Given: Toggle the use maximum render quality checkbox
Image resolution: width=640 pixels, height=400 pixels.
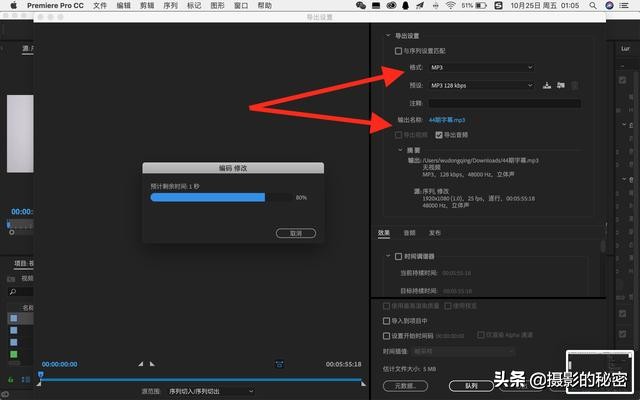Looking at the screenshot, I should (386, 306).
